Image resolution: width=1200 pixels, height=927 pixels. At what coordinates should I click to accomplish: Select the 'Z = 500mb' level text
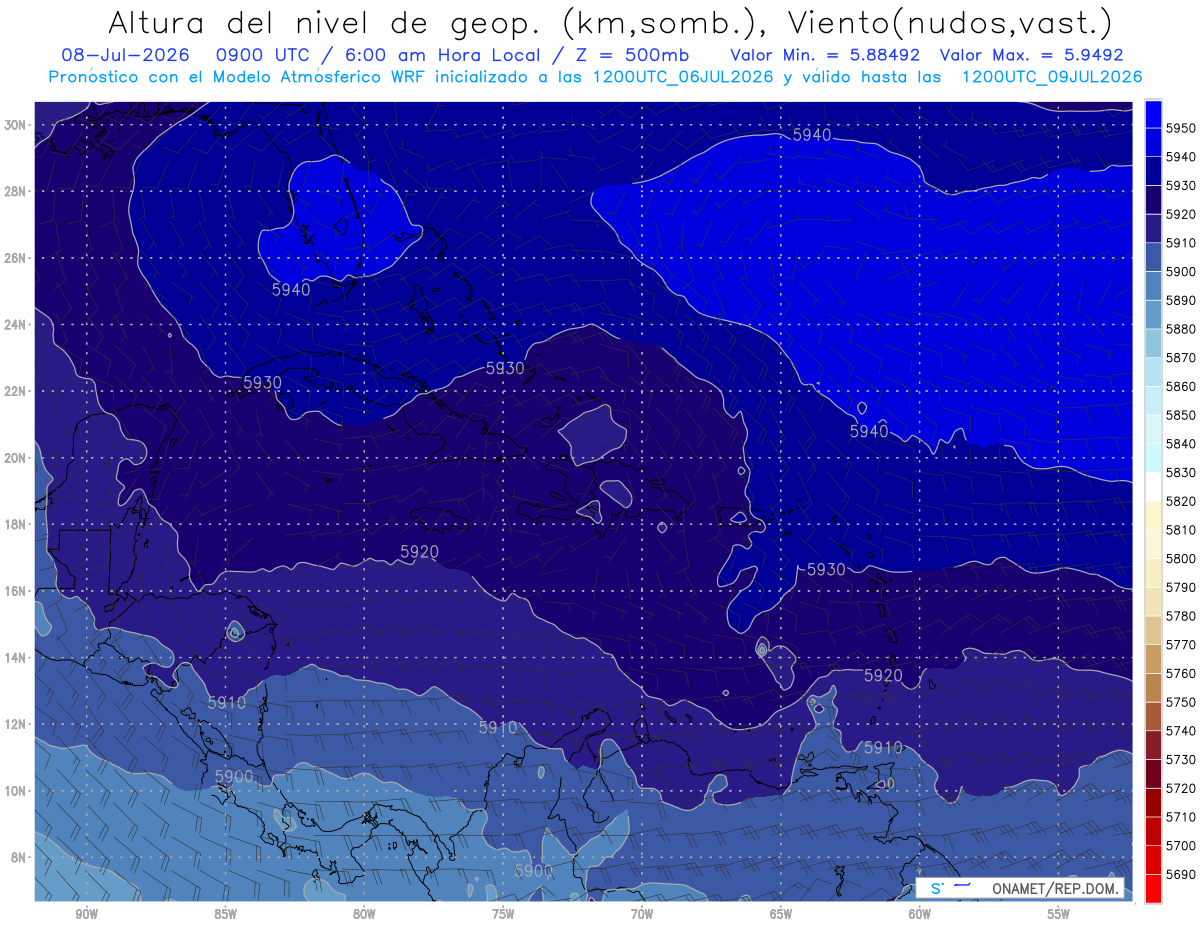point(632,55)
